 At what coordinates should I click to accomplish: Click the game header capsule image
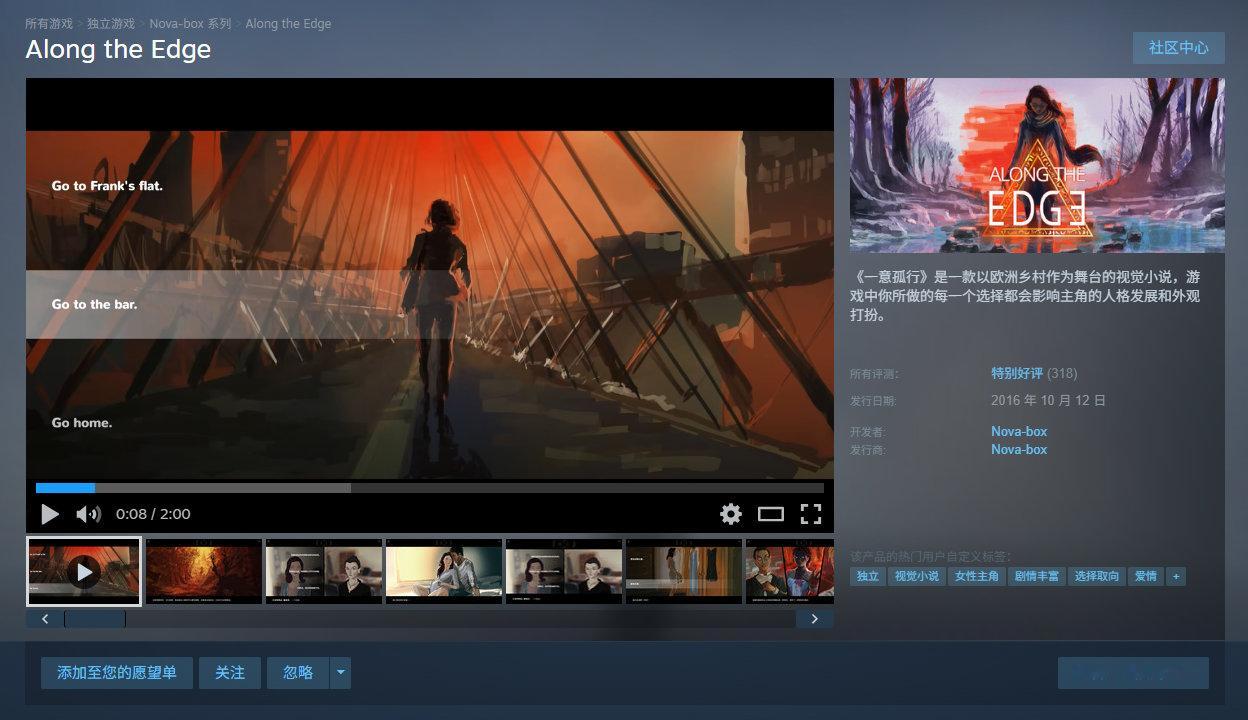pyautogui.click(x=1037, y=165)
